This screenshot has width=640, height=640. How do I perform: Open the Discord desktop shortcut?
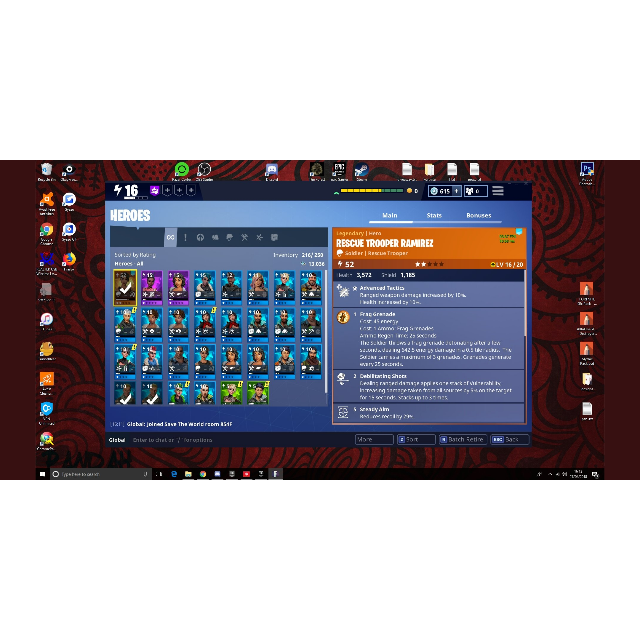click(271, 171)
